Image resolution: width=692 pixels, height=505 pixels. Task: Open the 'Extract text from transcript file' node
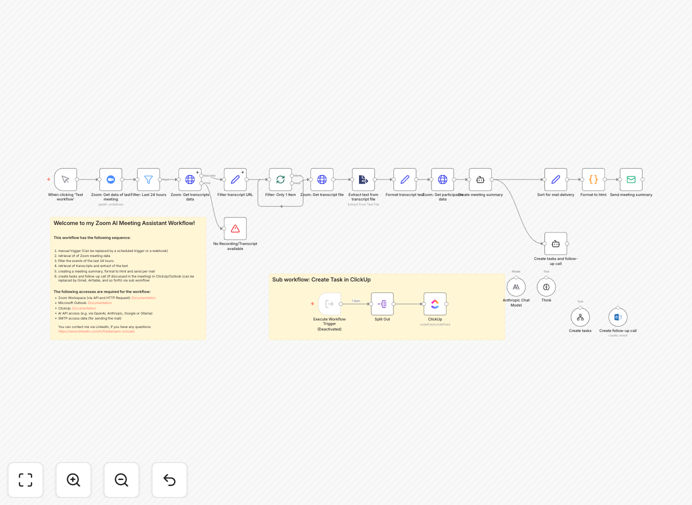(364, 179)
